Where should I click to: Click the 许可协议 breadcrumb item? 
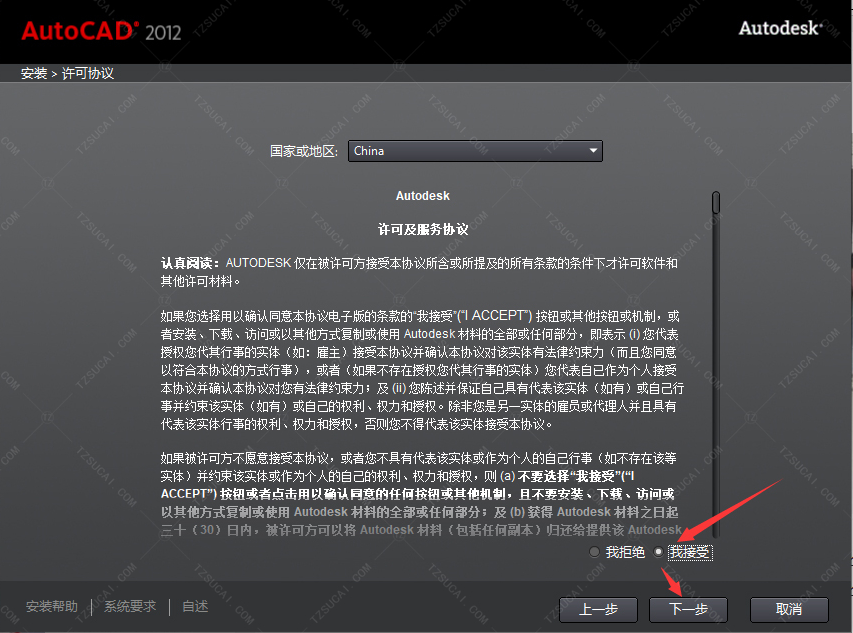pos(88,73)
